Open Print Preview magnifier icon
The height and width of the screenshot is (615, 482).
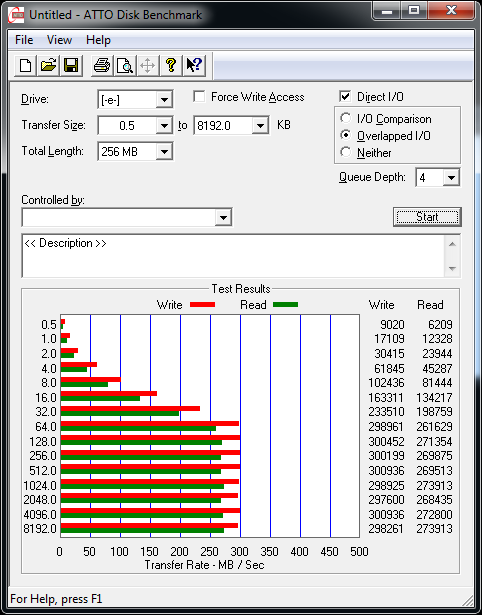coord(125,65)
